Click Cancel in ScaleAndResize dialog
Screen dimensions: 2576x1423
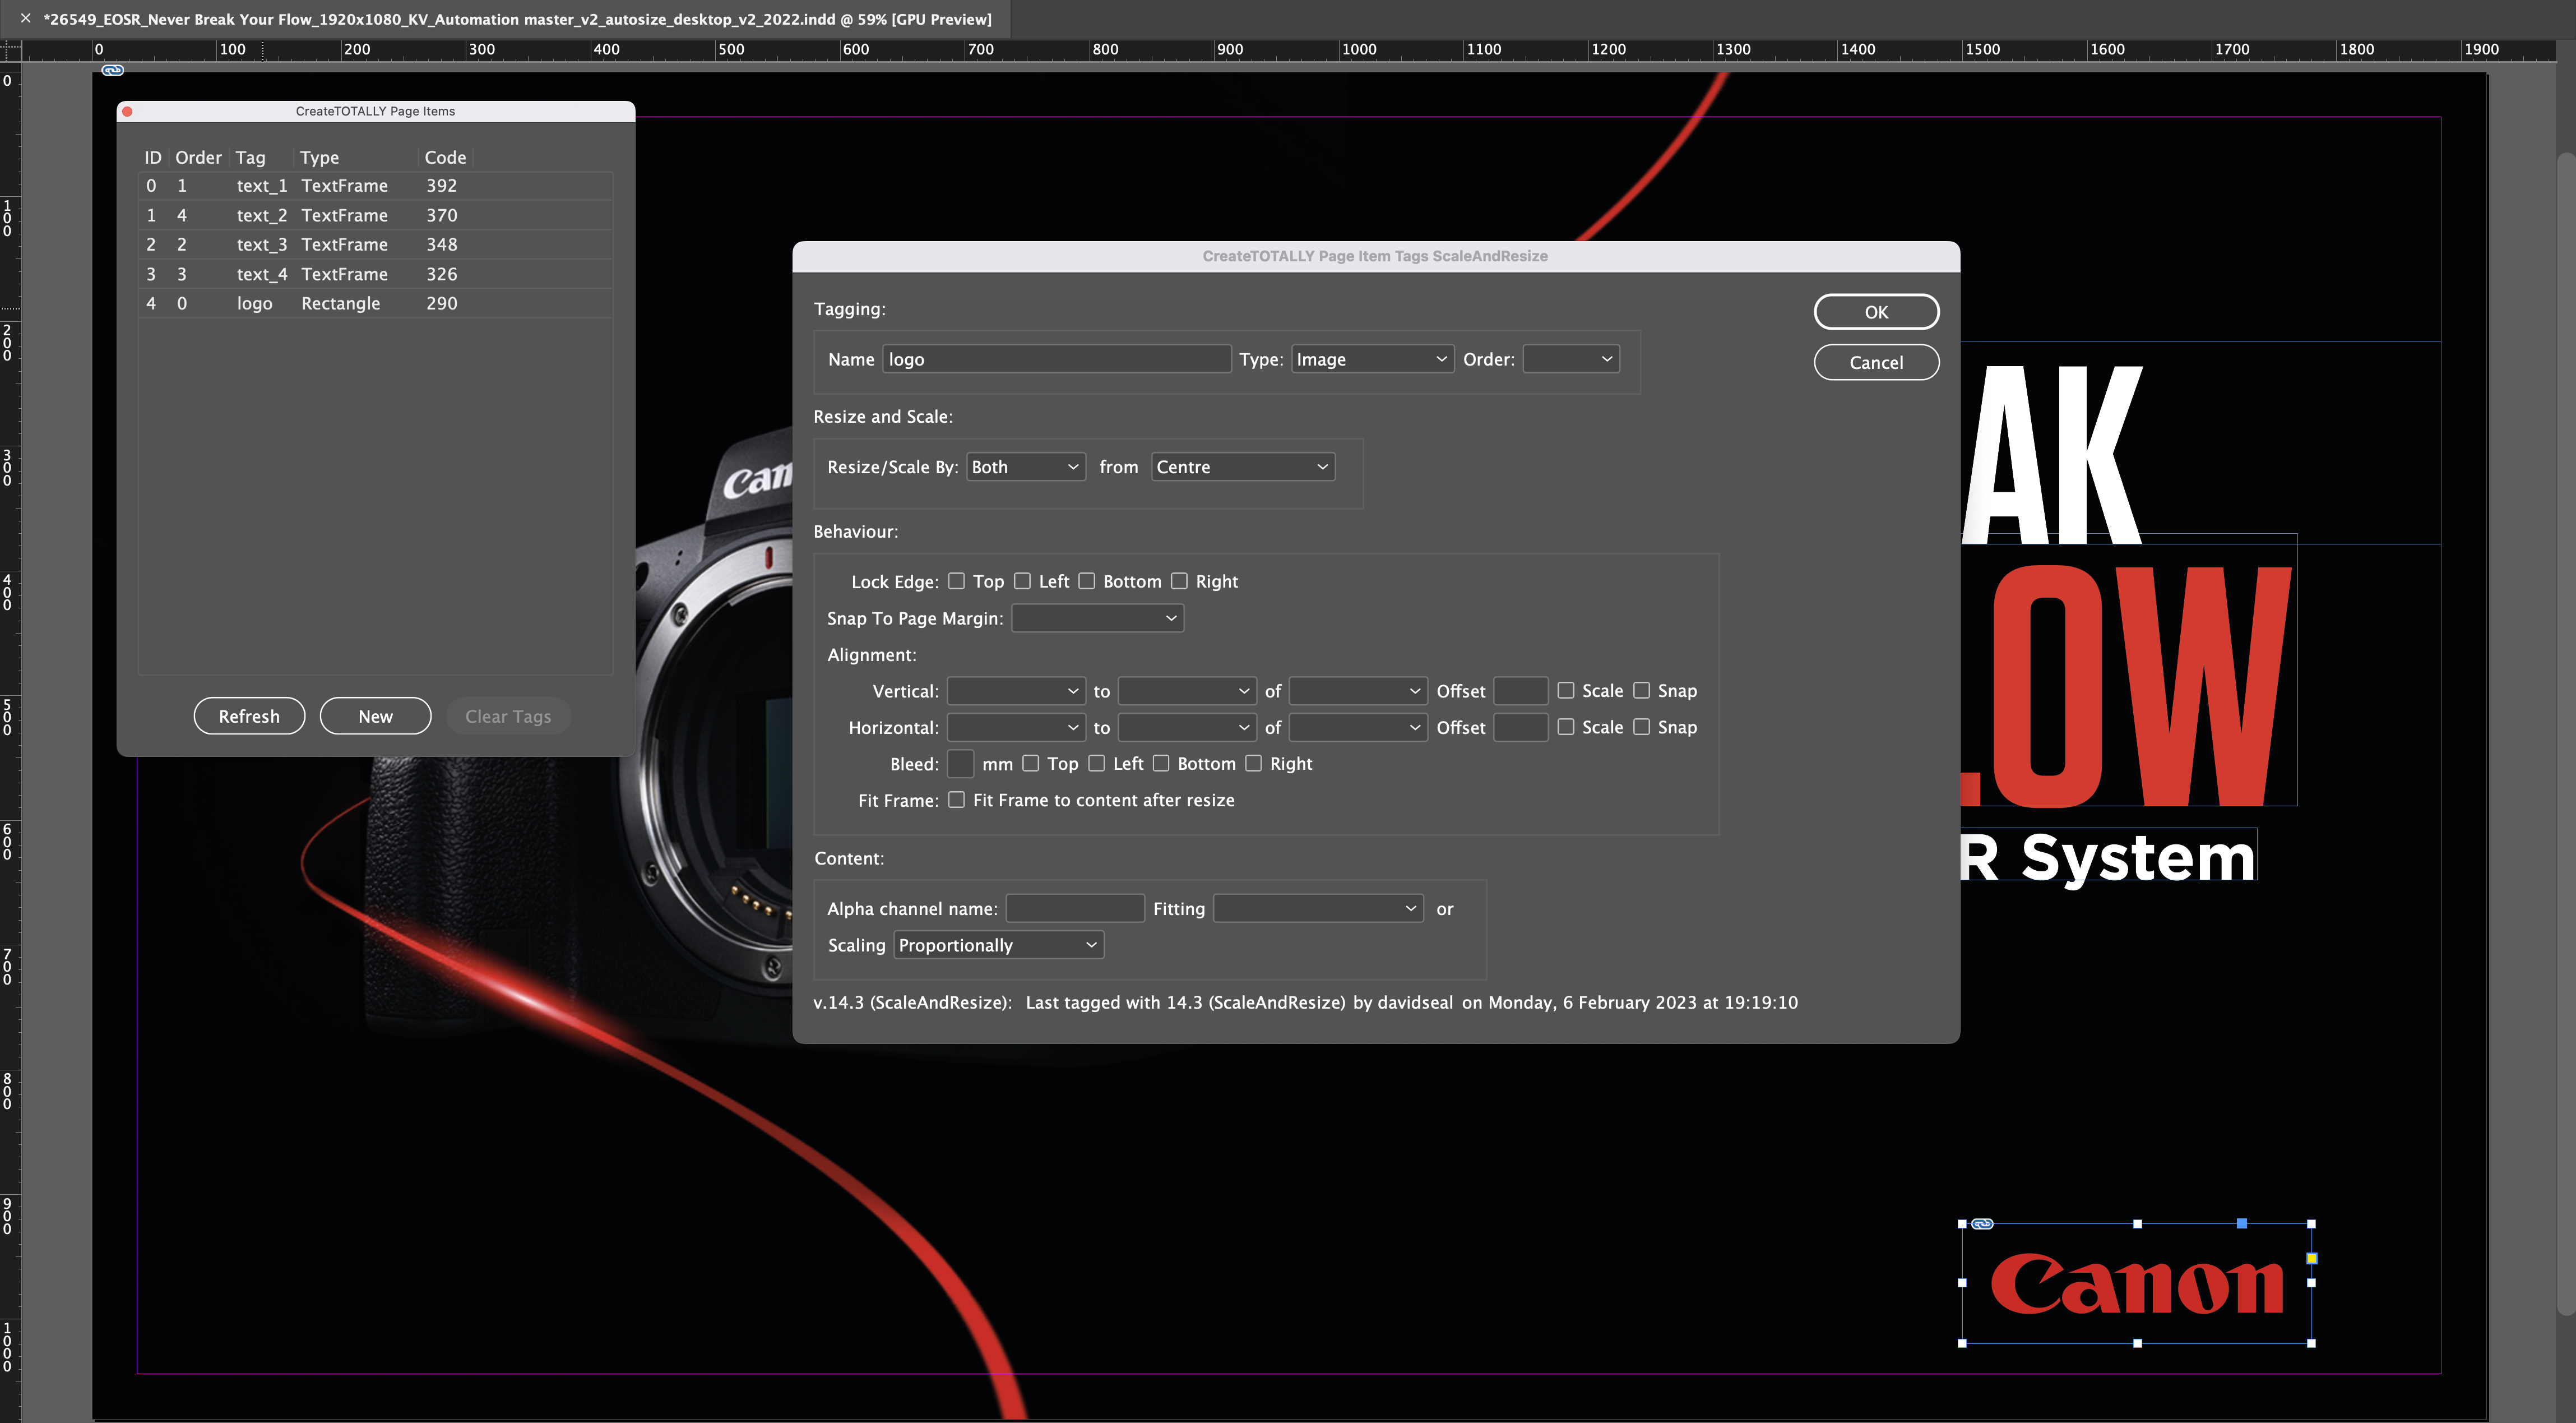tap(1876, 362)
